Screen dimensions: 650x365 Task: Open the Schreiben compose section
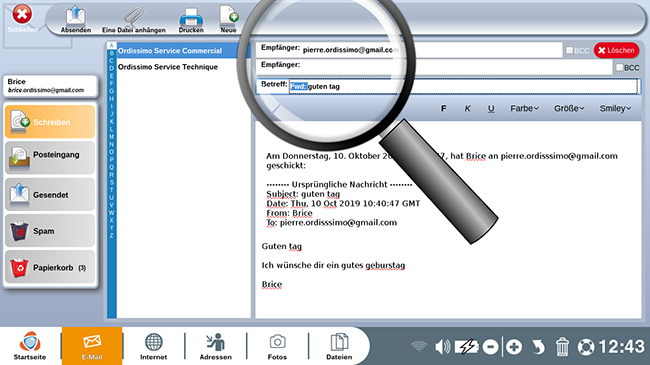(x=50, y=122)
